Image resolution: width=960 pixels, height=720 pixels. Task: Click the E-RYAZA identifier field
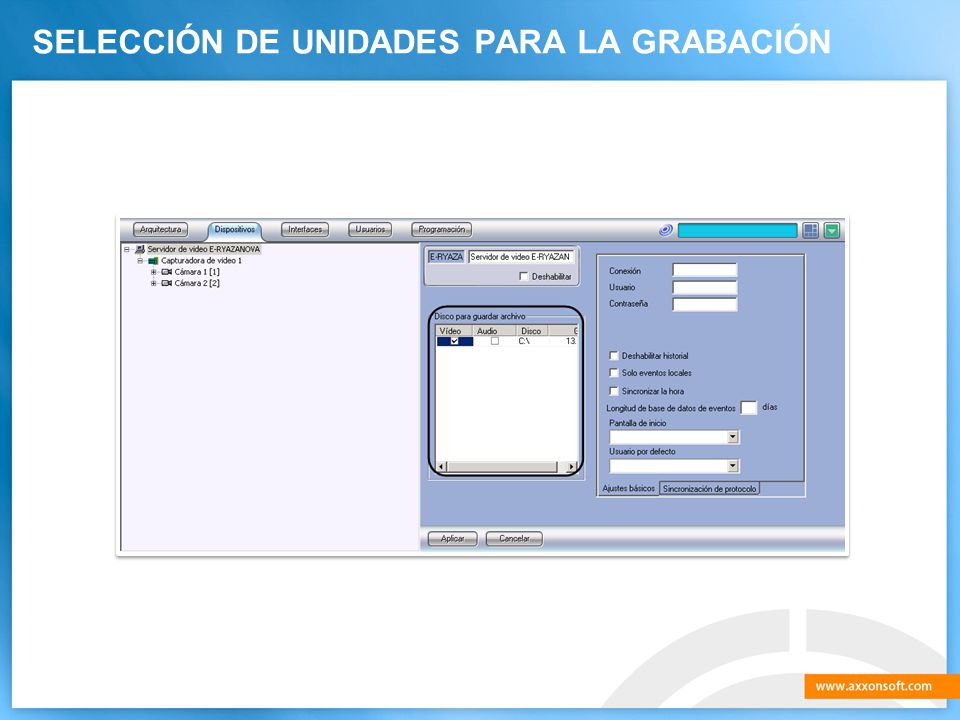[x=446, y=257]
